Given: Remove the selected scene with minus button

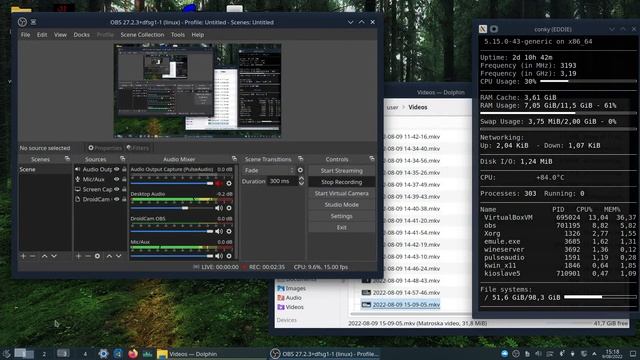Looking at the screenshot, I should pos(33,256).
